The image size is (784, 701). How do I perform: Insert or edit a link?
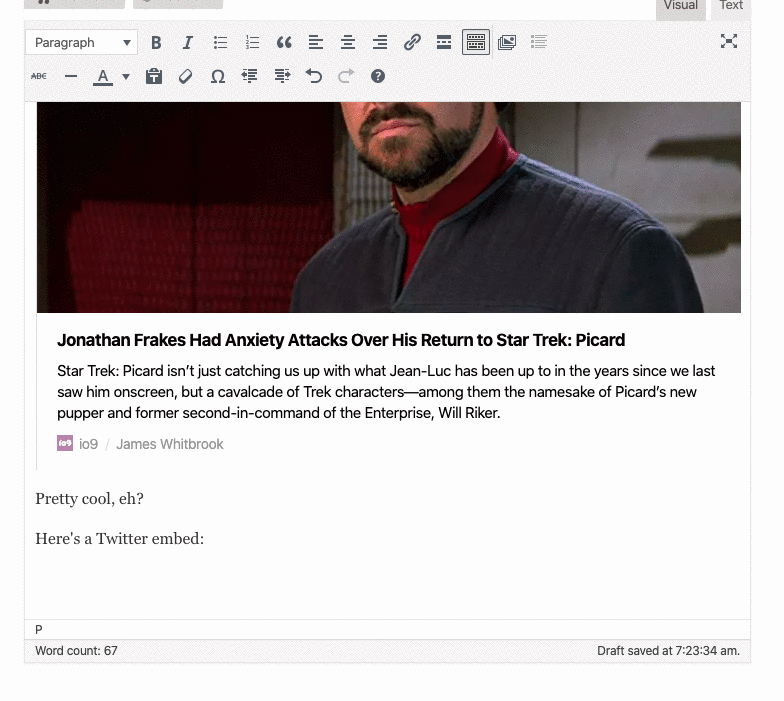tap(412, 42)
